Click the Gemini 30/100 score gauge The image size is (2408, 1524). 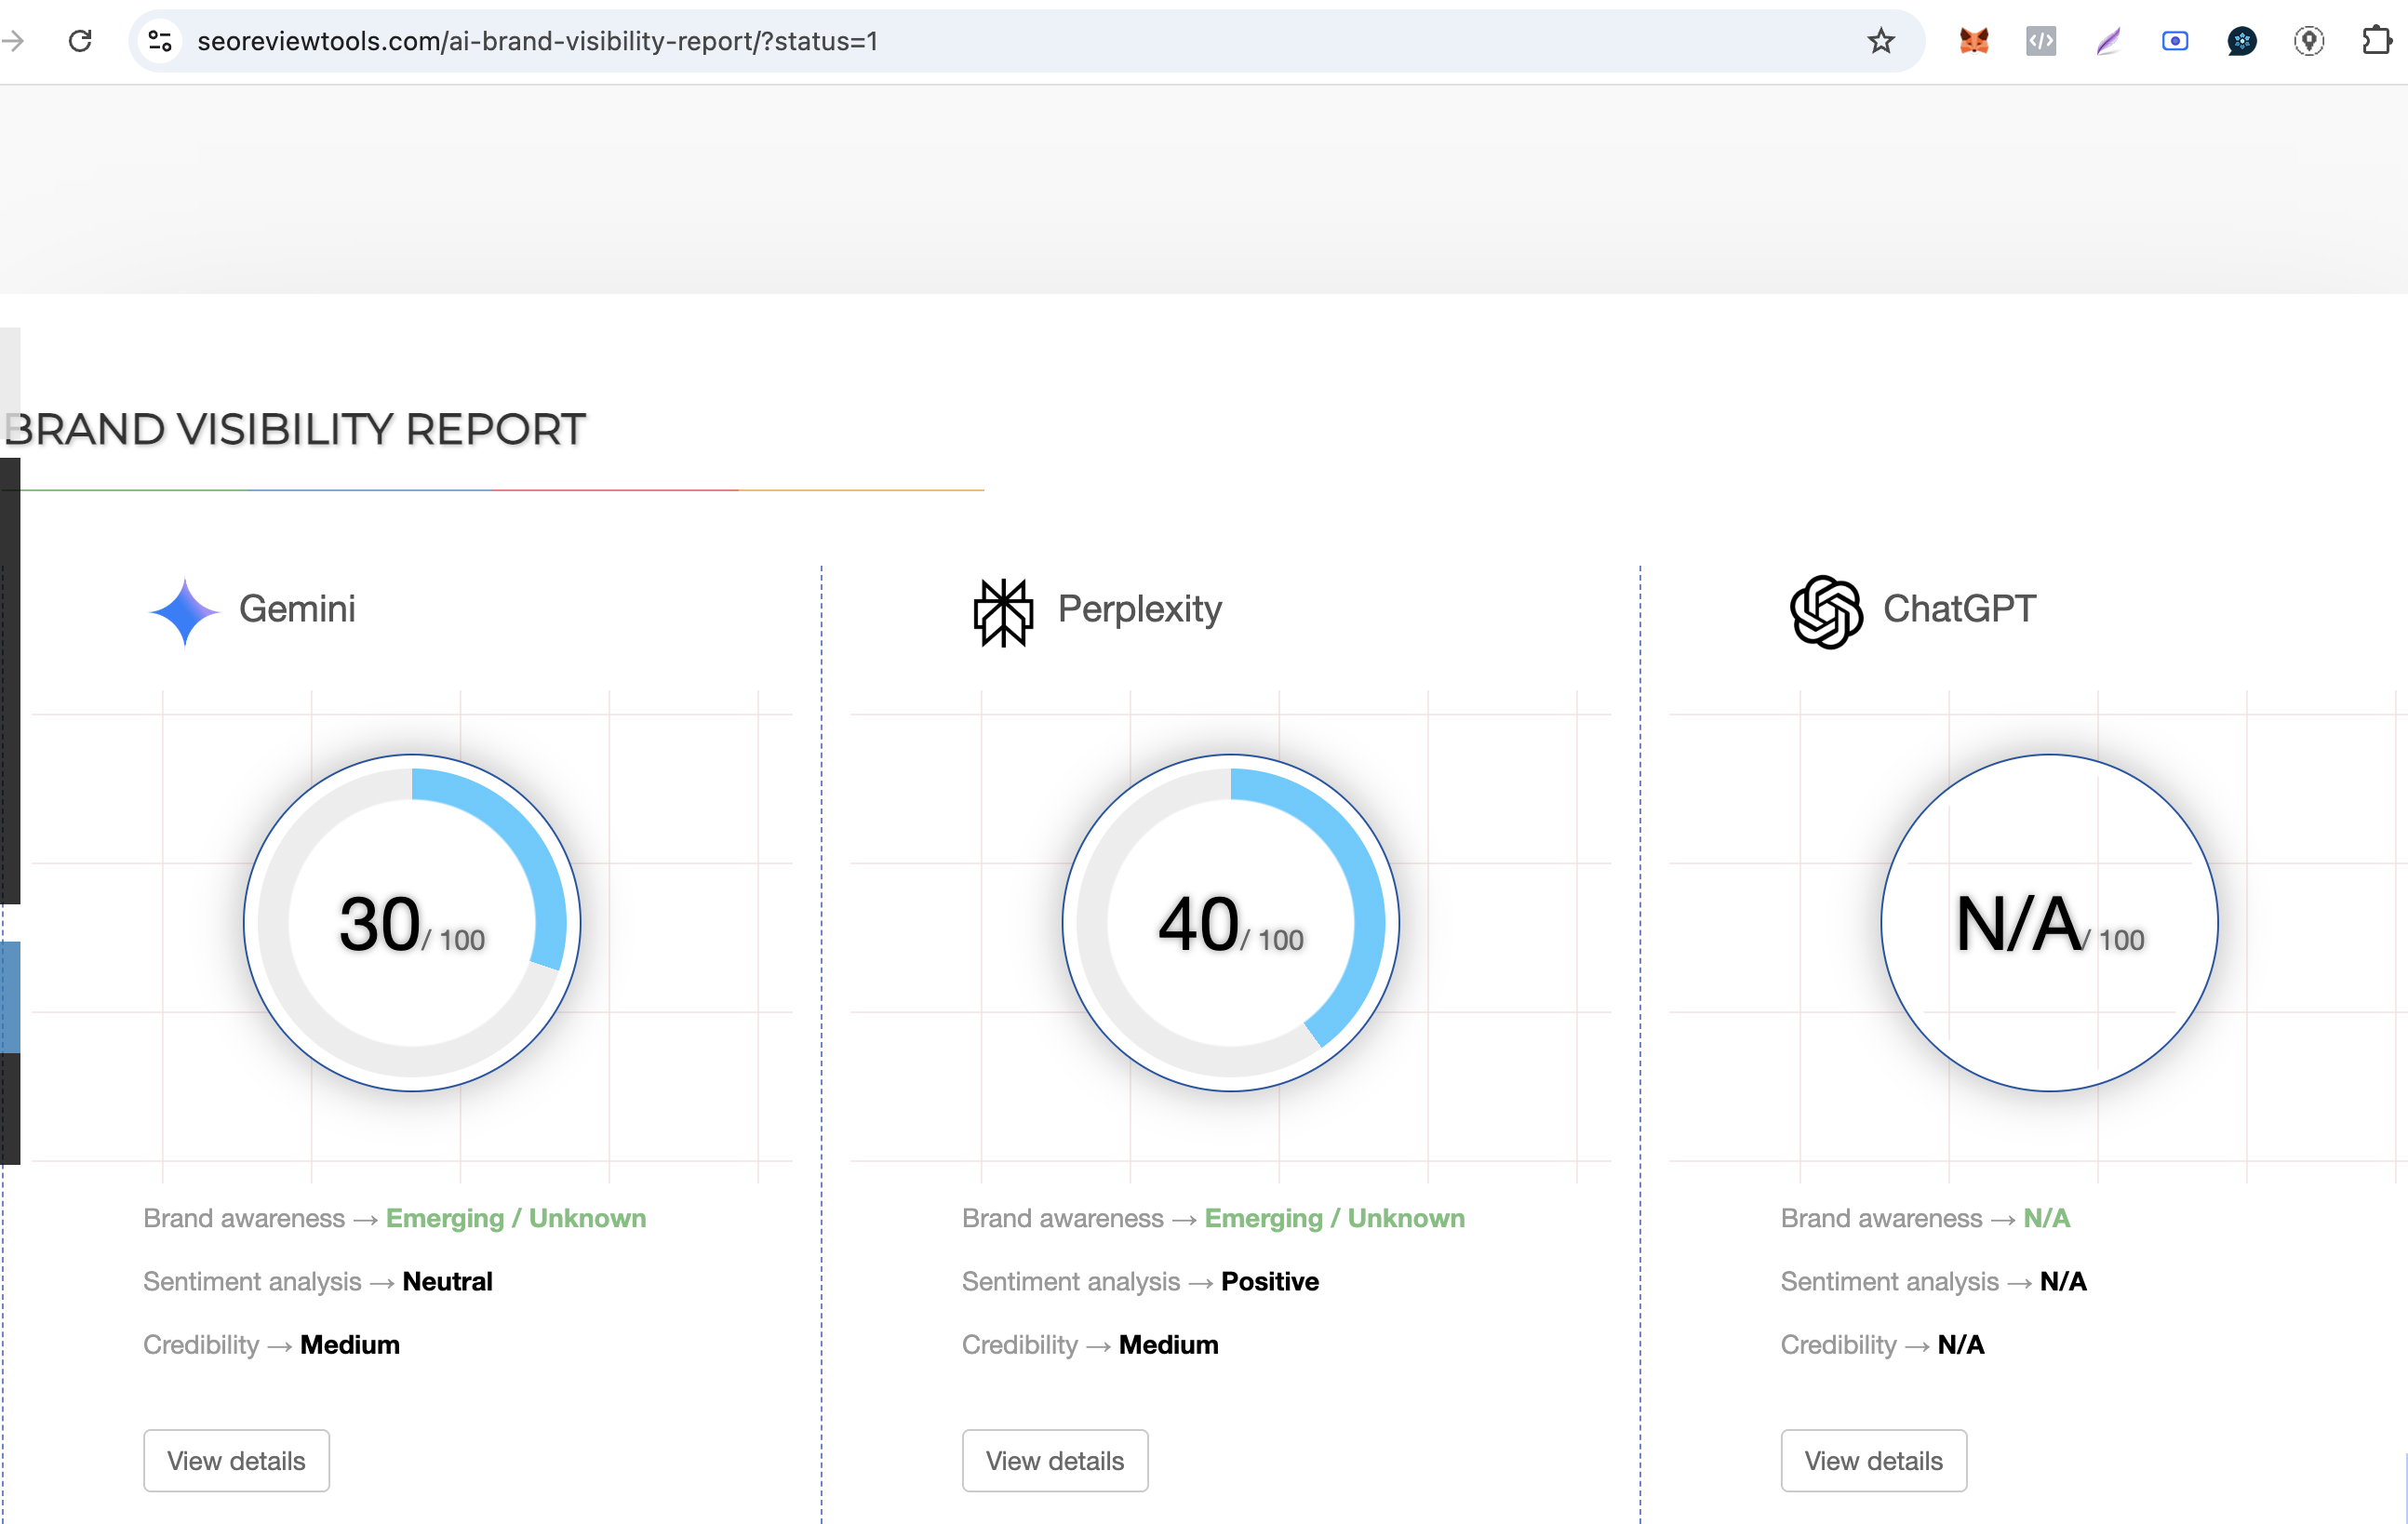pos(411,922)
